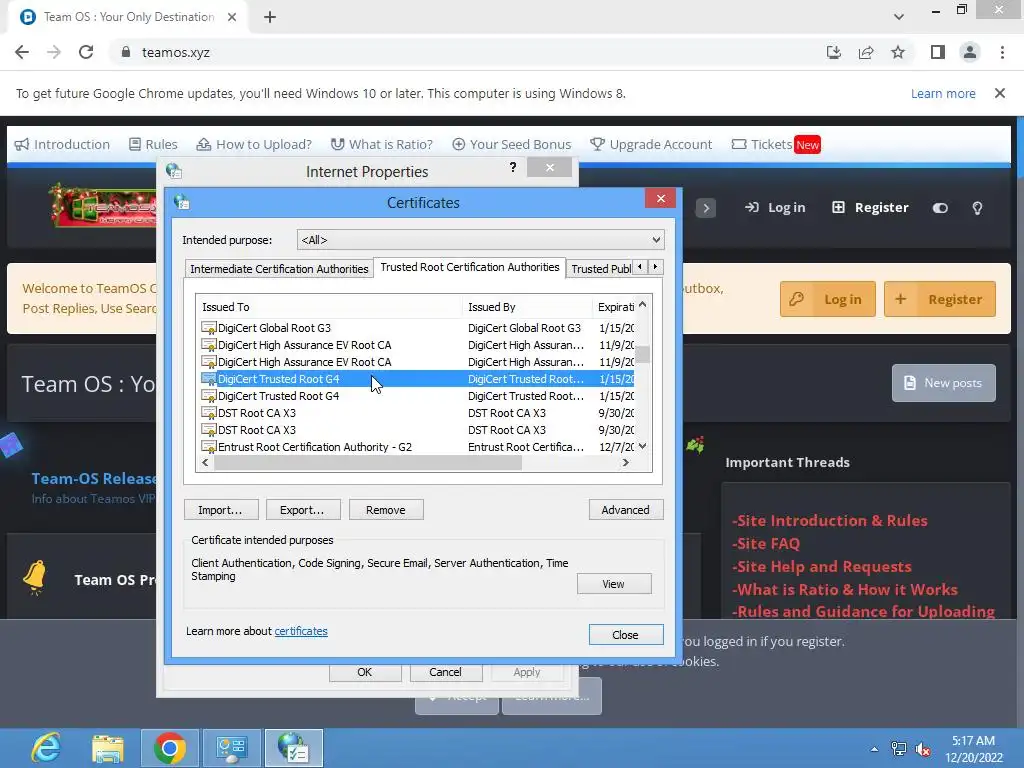Click the yellow Log in button
Screen dimensions: 1024x768
pos(827,299)
